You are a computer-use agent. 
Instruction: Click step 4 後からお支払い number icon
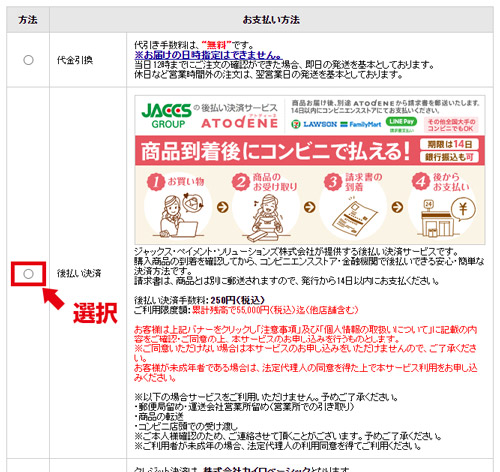421,182
